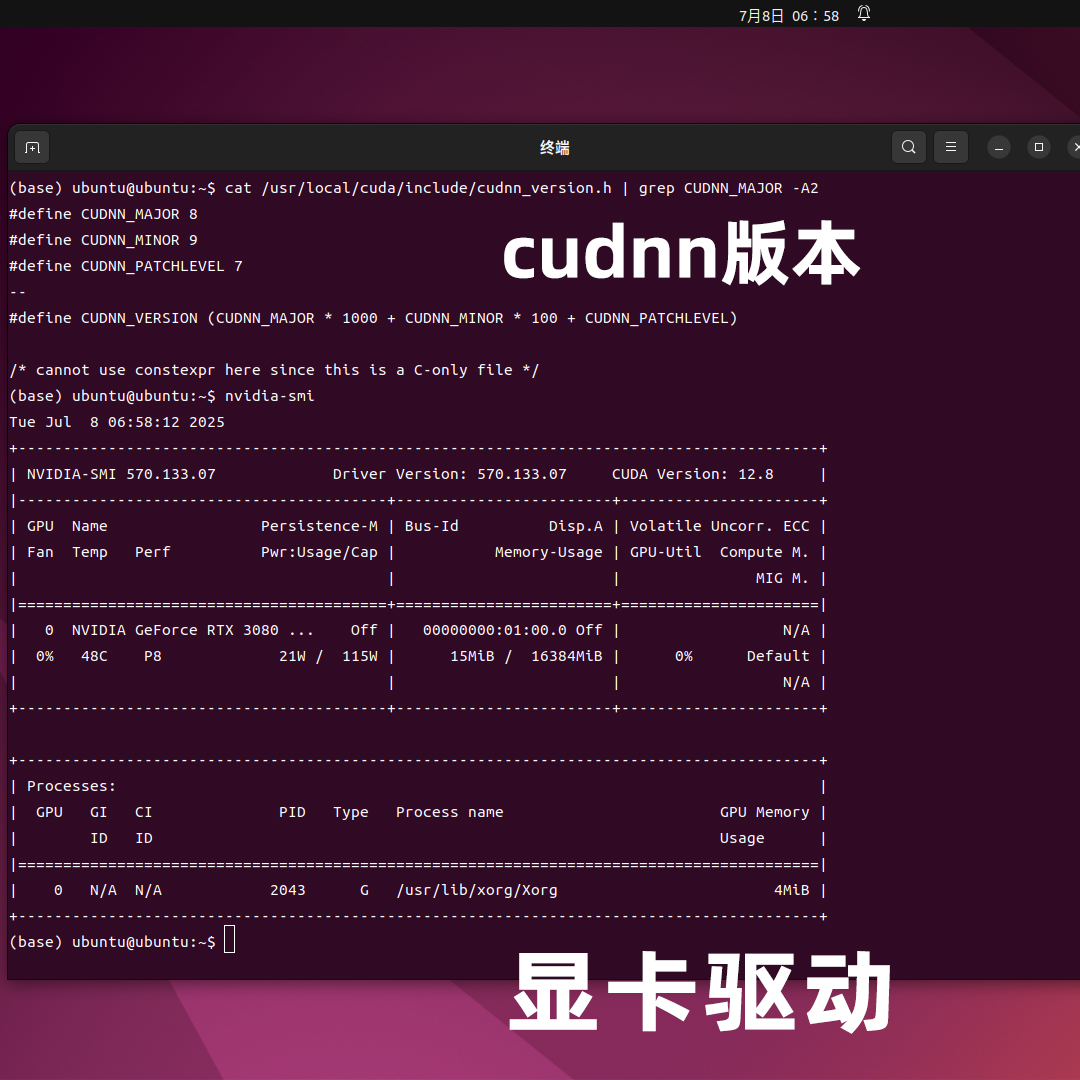This screenshot has width=1080, height=1080.
Task: Maximize the terminal window
Action: [1039, 147]
